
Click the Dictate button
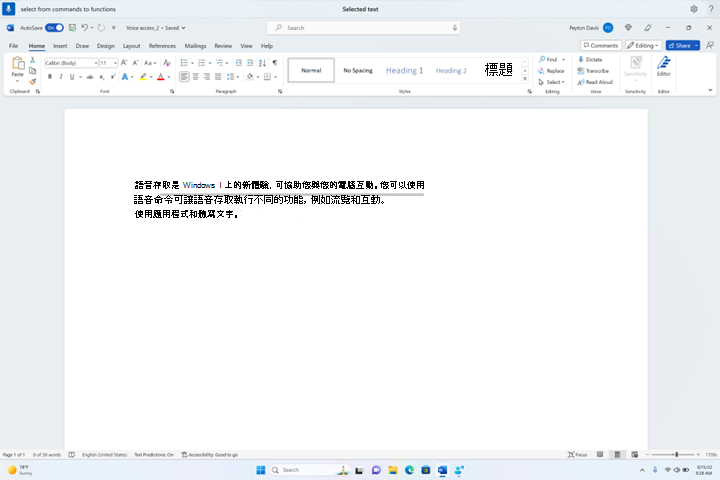590,60
